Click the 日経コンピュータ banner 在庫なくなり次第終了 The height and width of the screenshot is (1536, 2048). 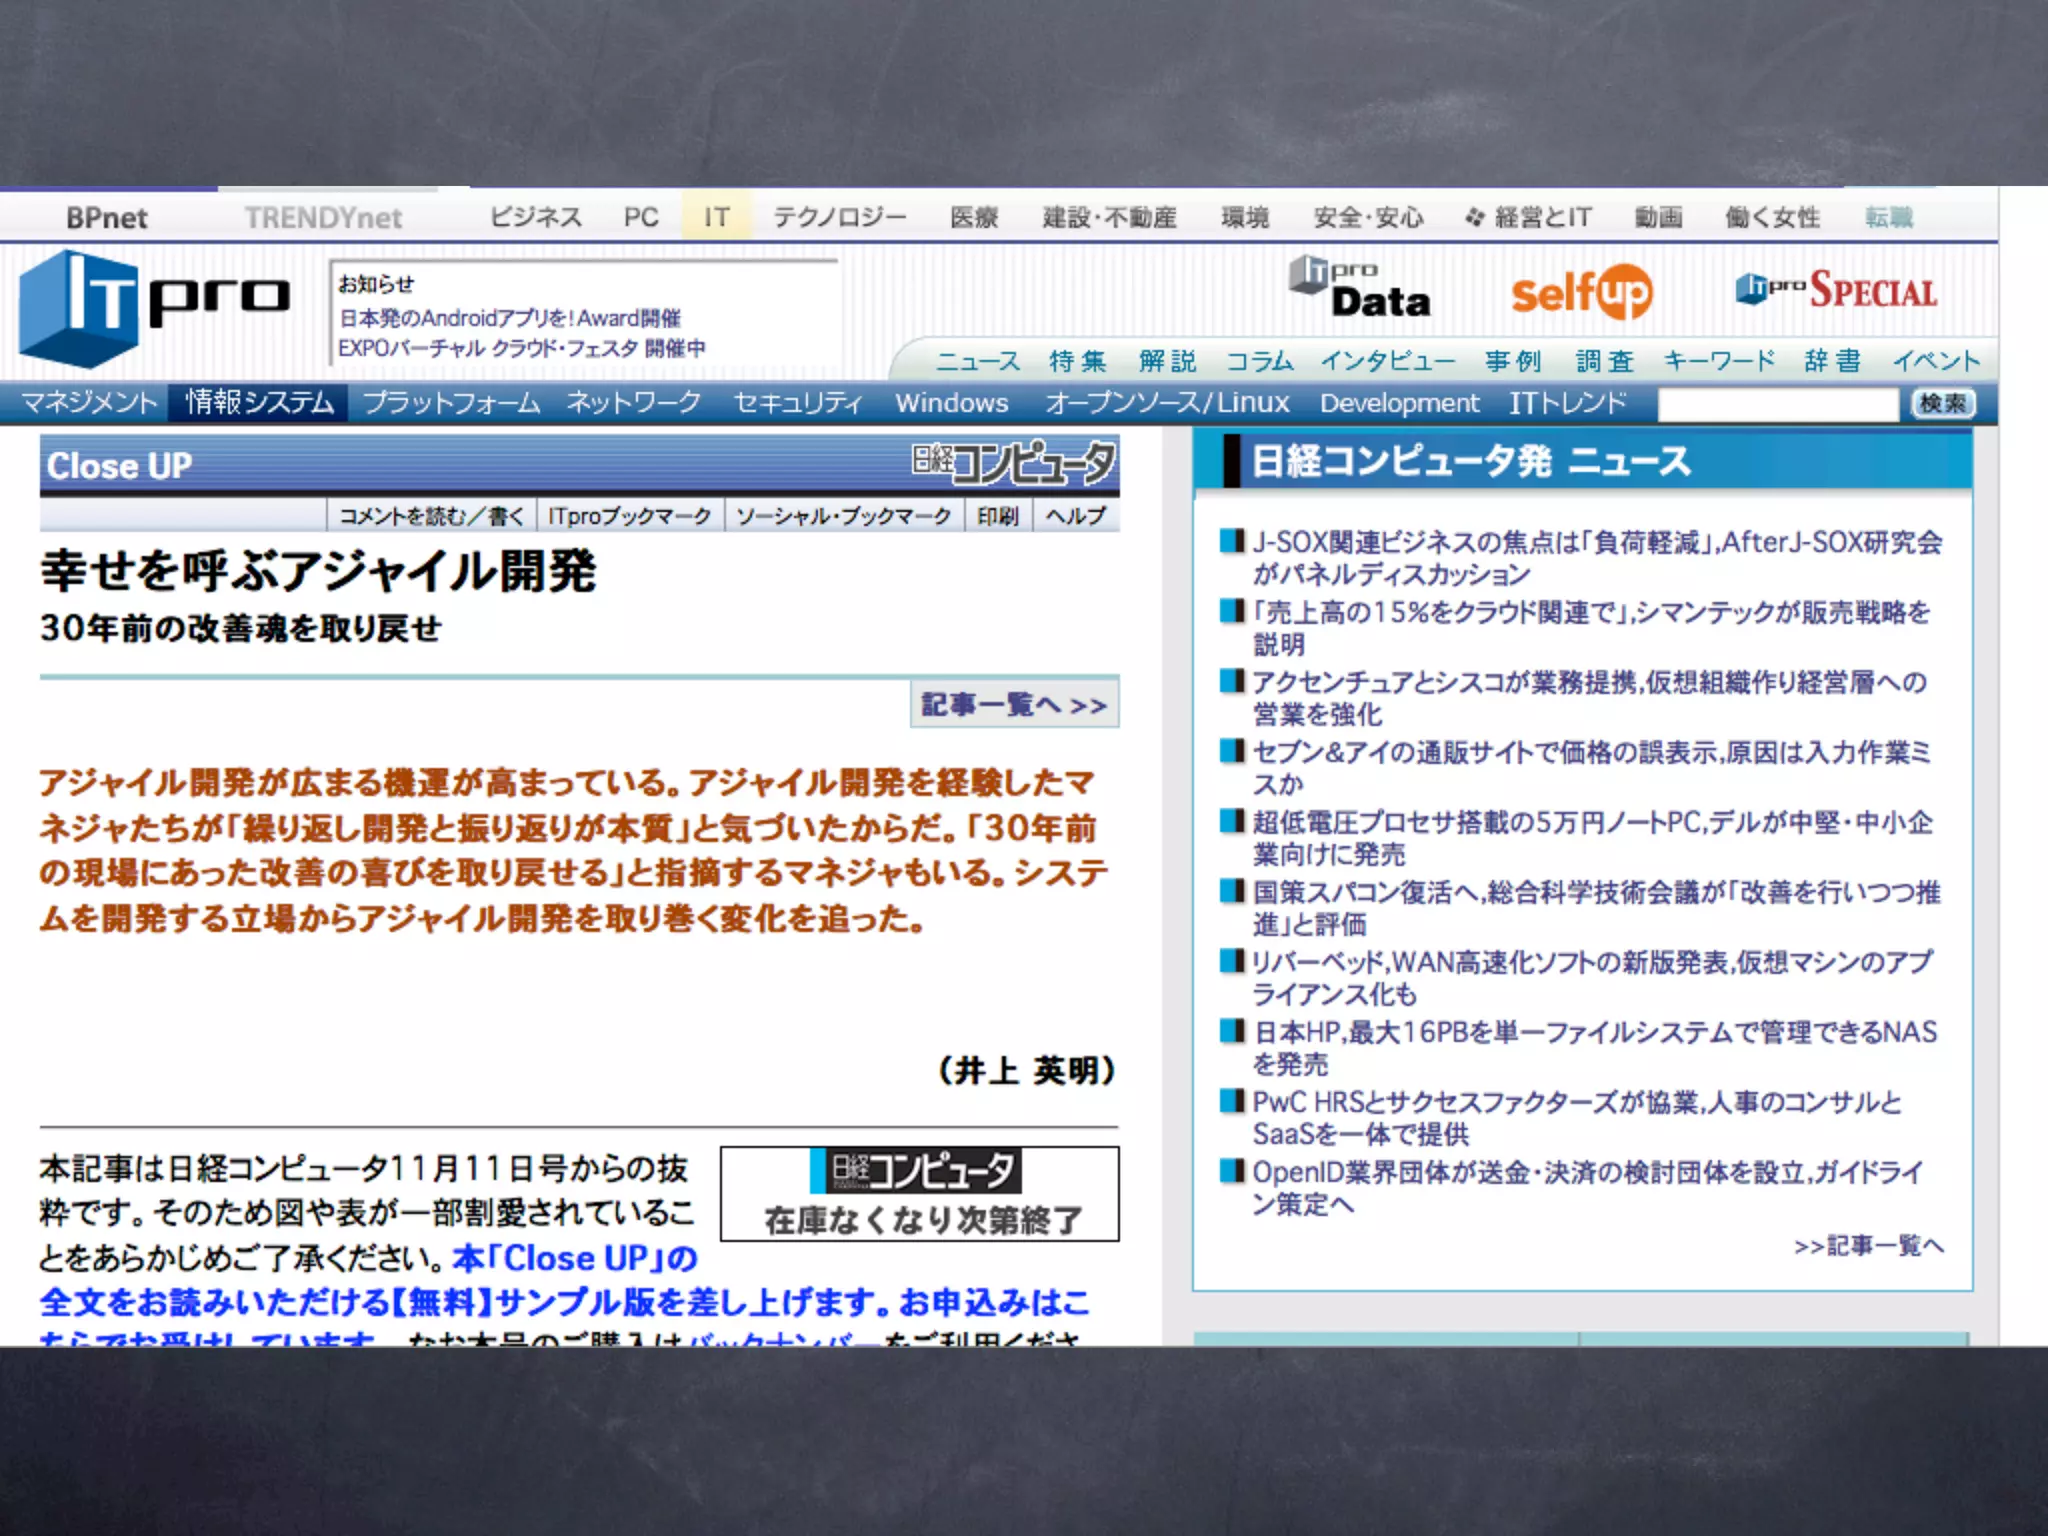[x=919, y=1194]
